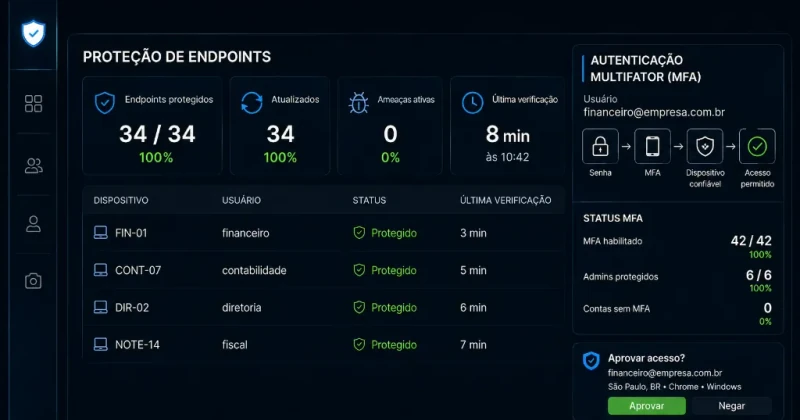The image size is (800, 420).
Task: Click the STATUS MFA section heading
Action: click(613, 218)
